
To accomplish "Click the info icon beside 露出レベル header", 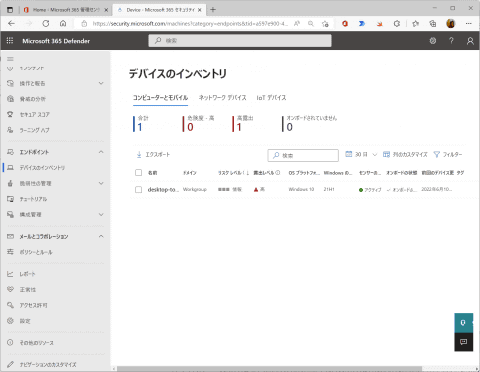I will click(278, 173).
